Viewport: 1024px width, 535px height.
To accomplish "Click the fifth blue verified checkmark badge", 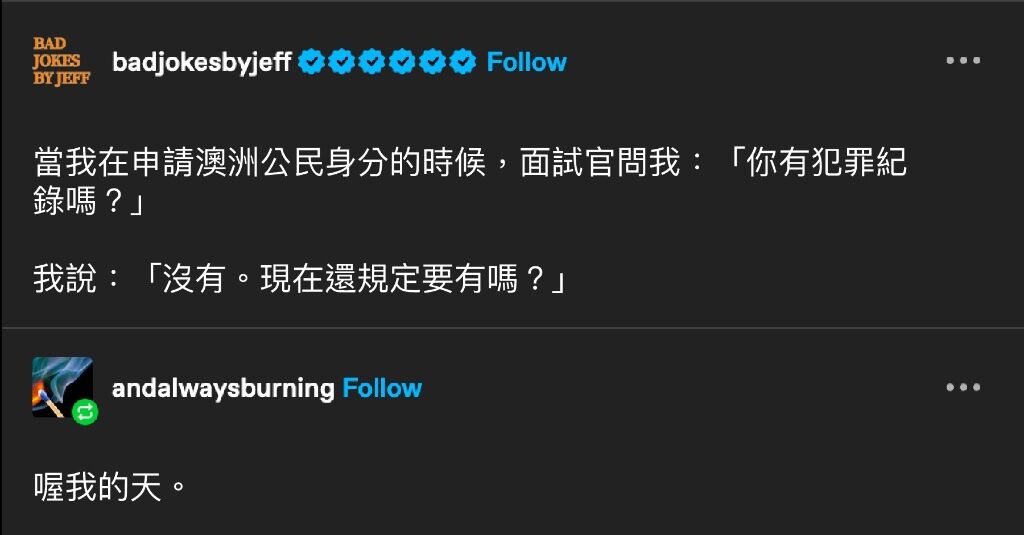I will 432,61.
